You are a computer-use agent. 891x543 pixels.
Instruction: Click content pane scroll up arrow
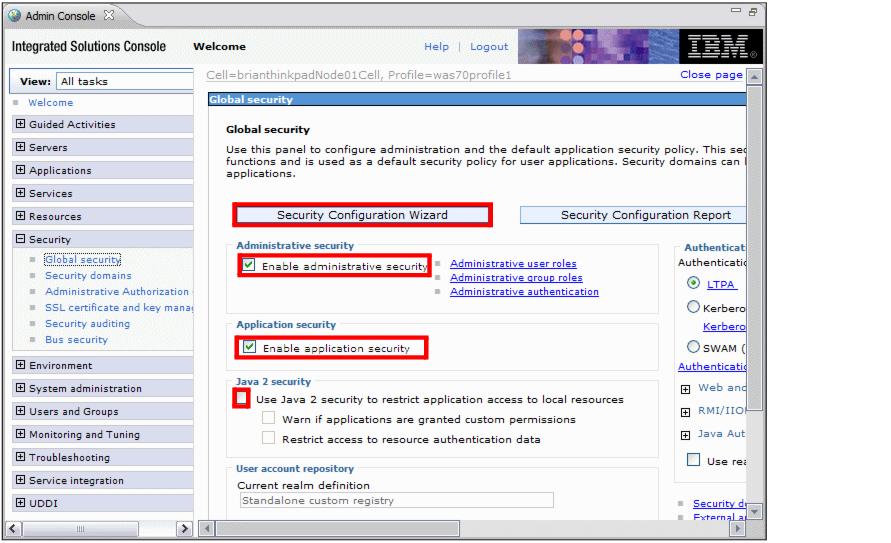click(754, 77)
